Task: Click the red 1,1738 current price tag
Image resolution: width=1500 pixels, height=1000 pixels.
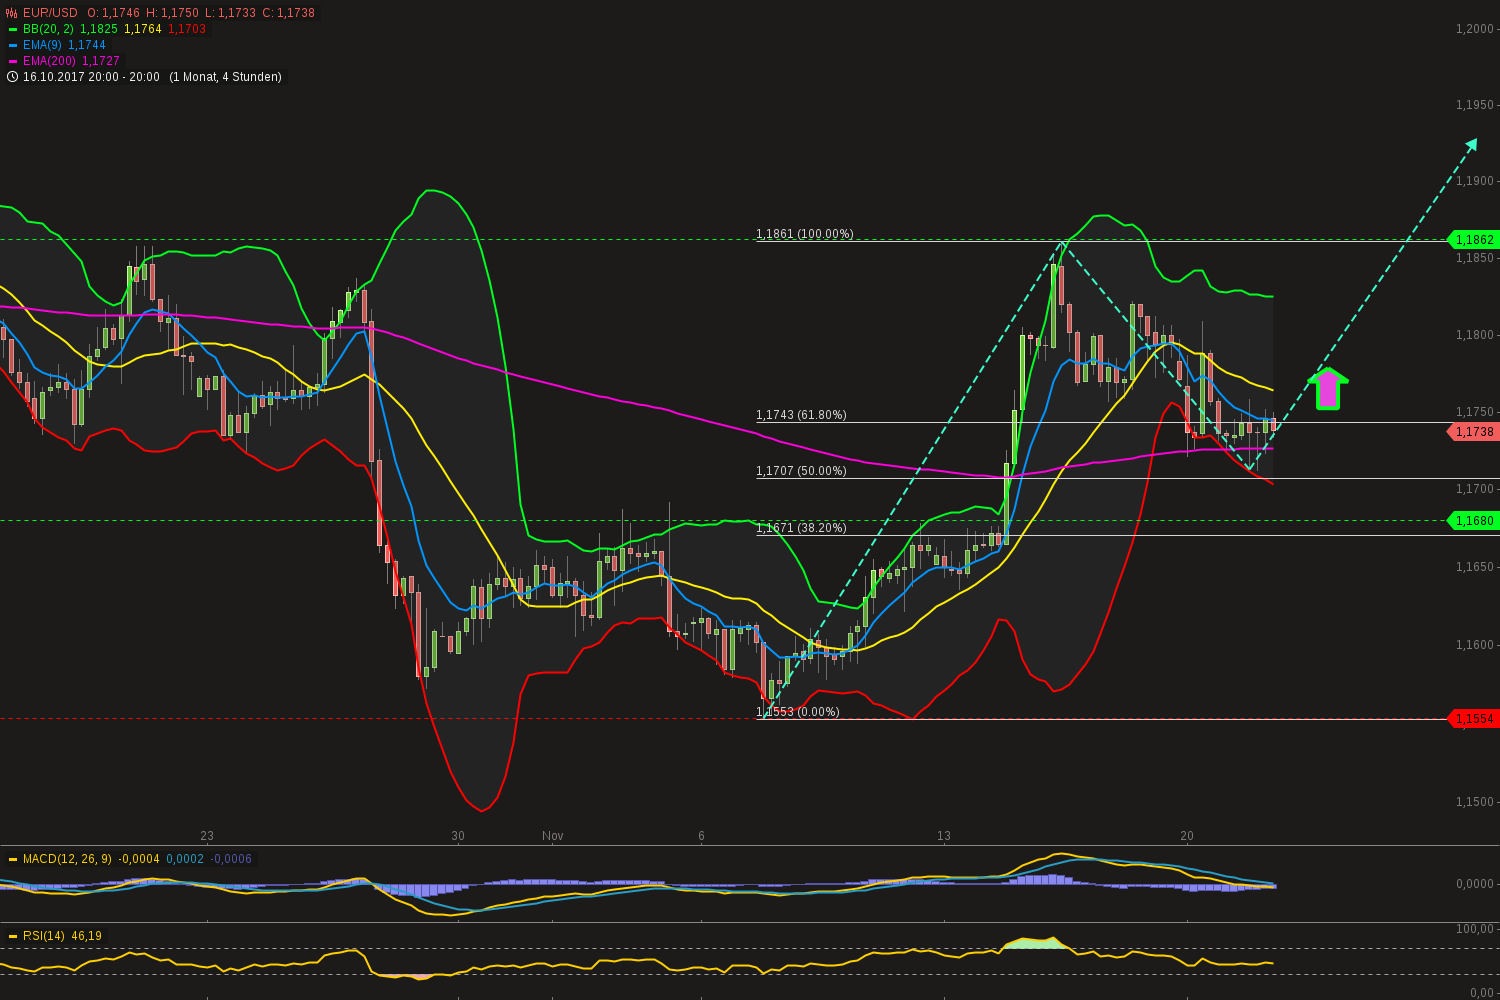Action: click(1472, 432)
